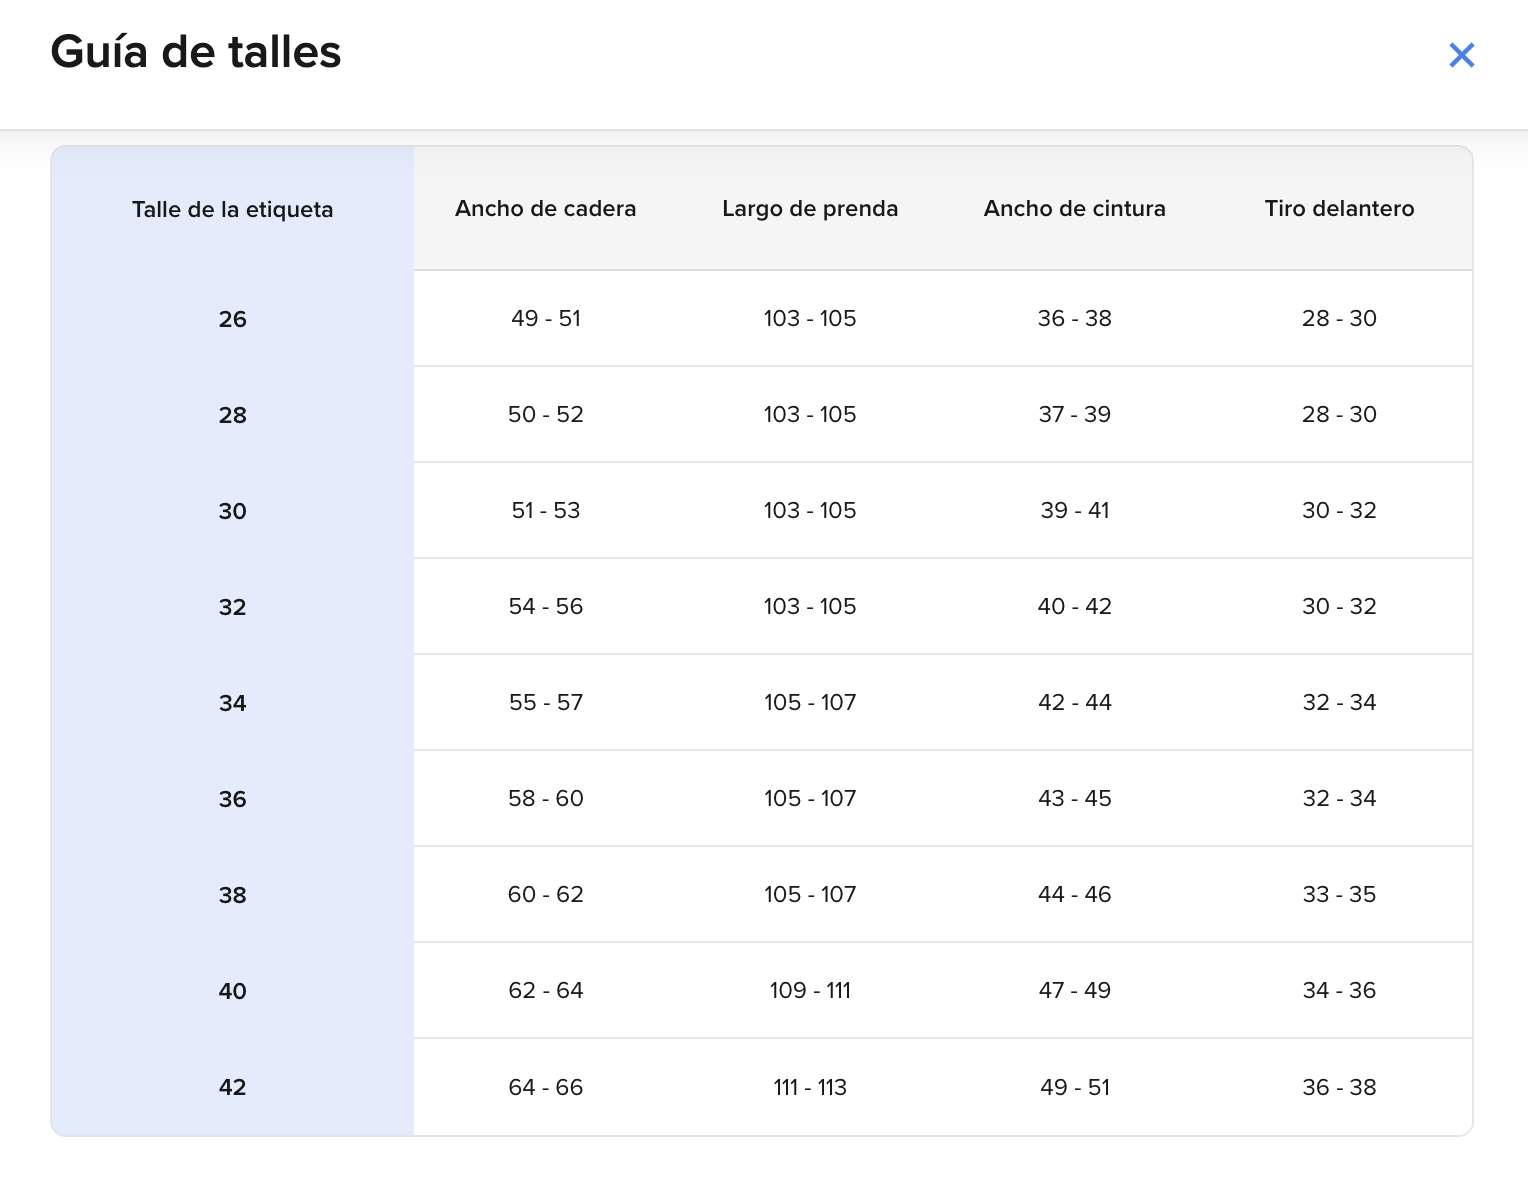Select size 32 row label
This screenshot has height=1201, width=1528.
(x=232, y=607)
